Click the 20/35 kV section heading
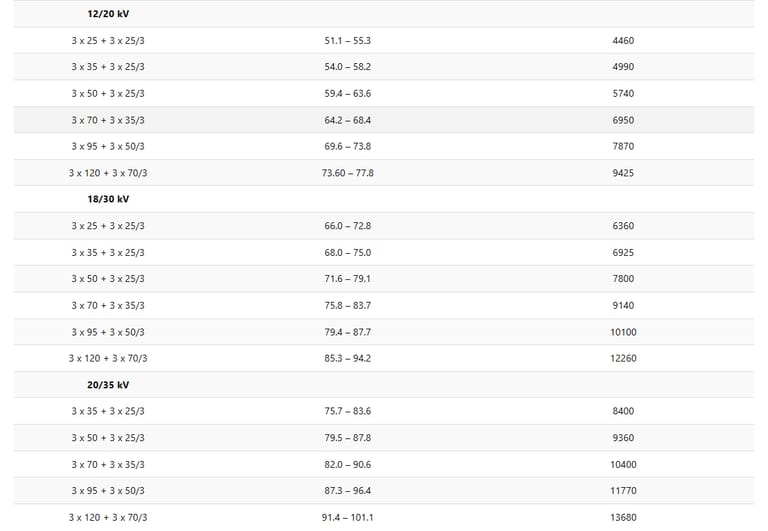Image resolution: width=768 pixels, height=531 pixels. click(108, 384)
